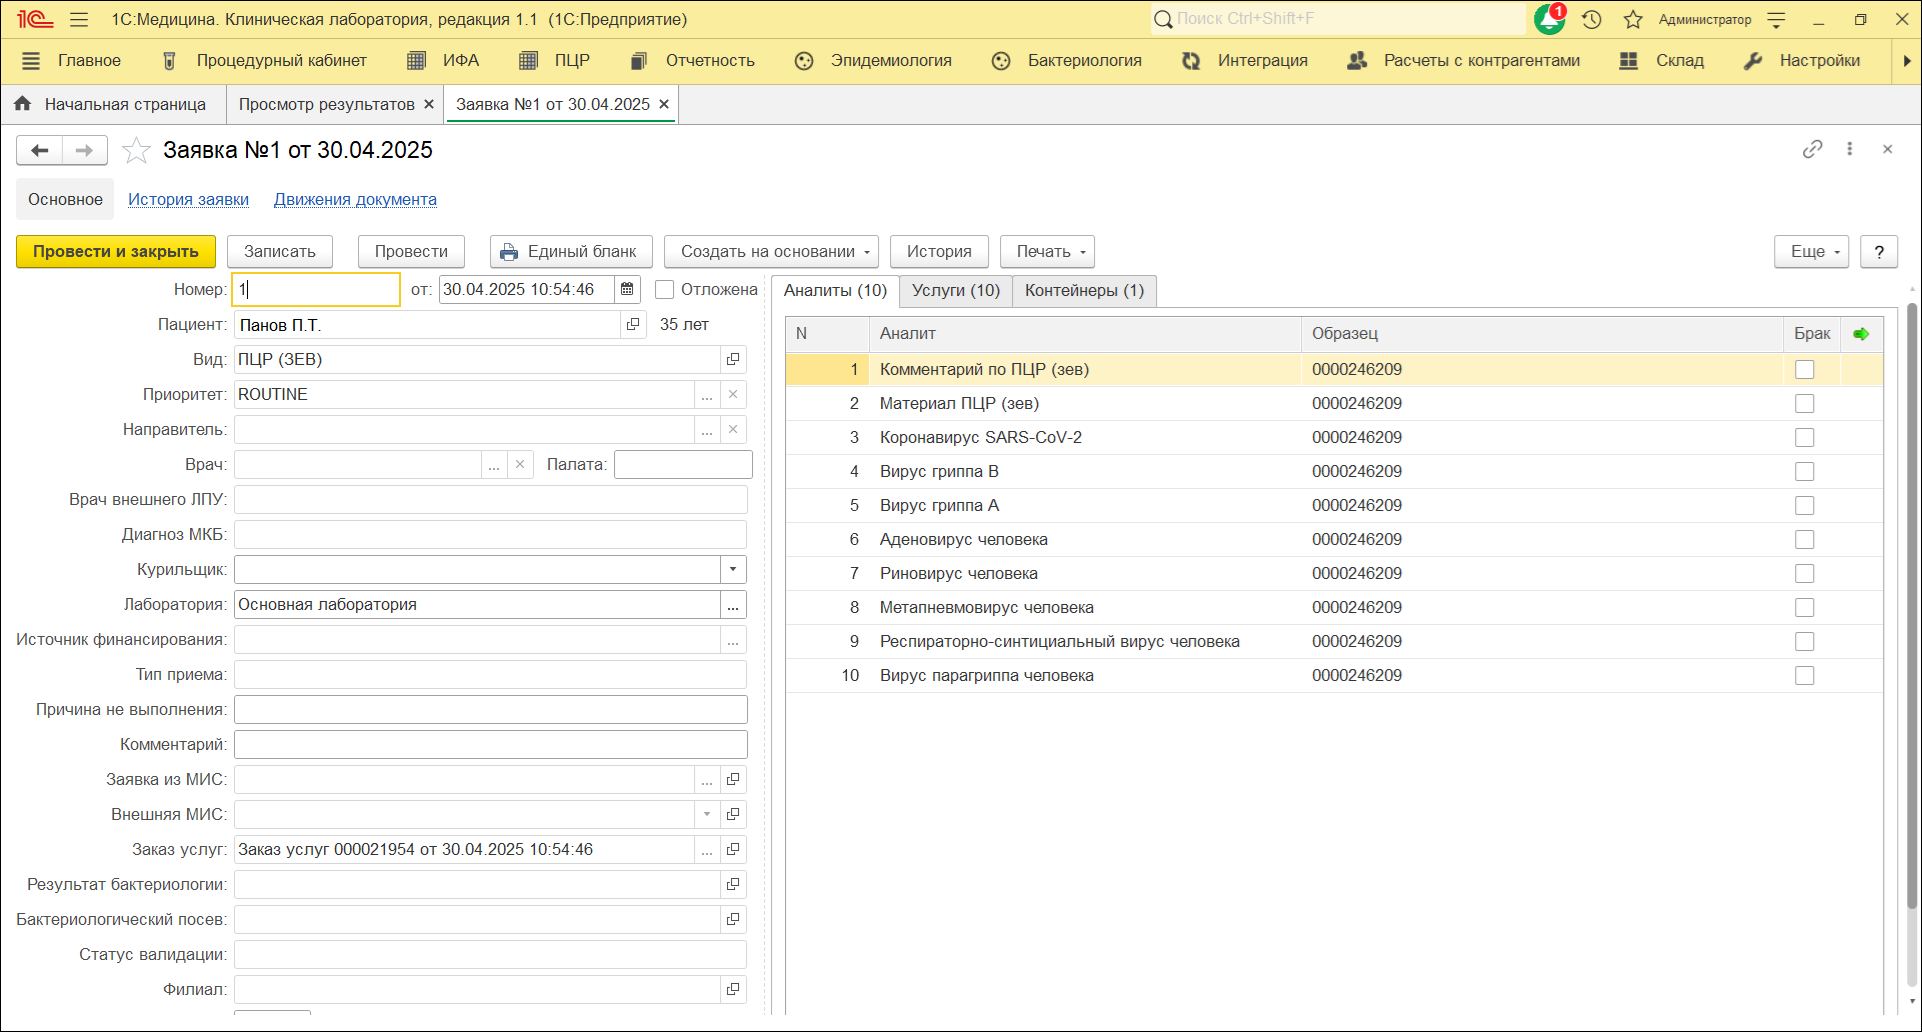Image resolution: width=1922 pixels, height=1032 pixels.
Task: Check Брак for Коронавирус SARS-CoV-2
Action: [1804, 438]
